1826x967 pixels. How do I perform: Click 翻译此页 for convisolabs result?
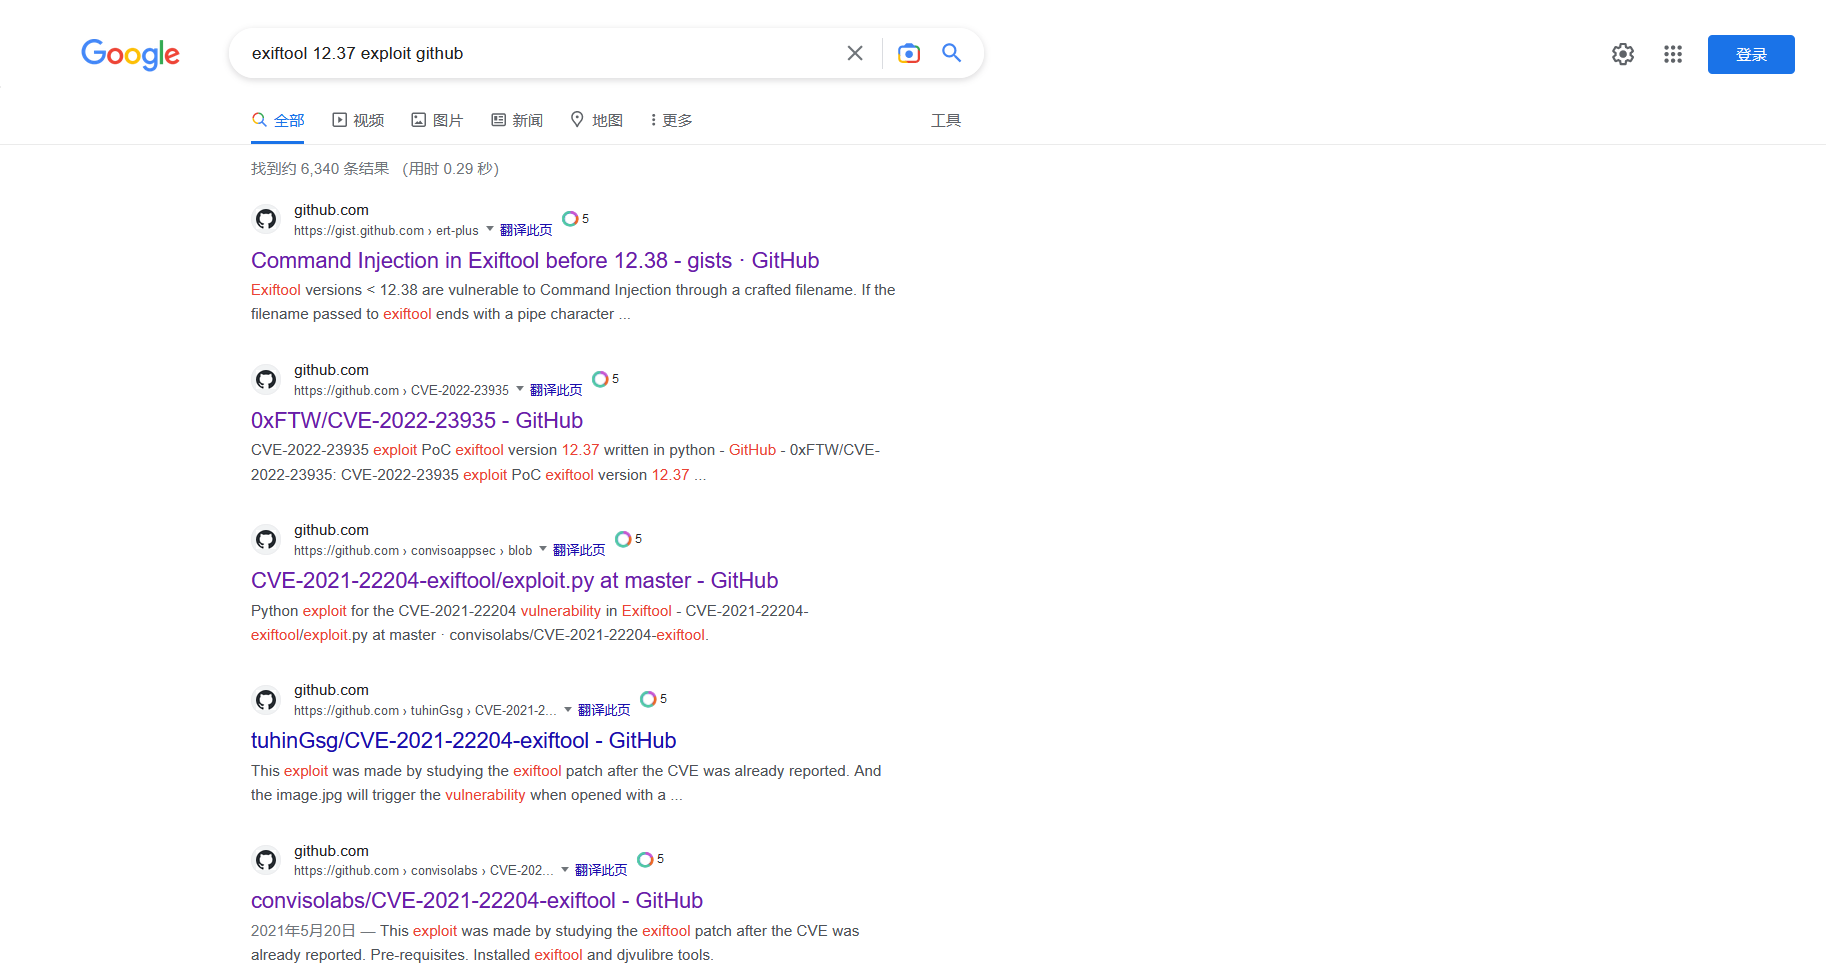601,870
